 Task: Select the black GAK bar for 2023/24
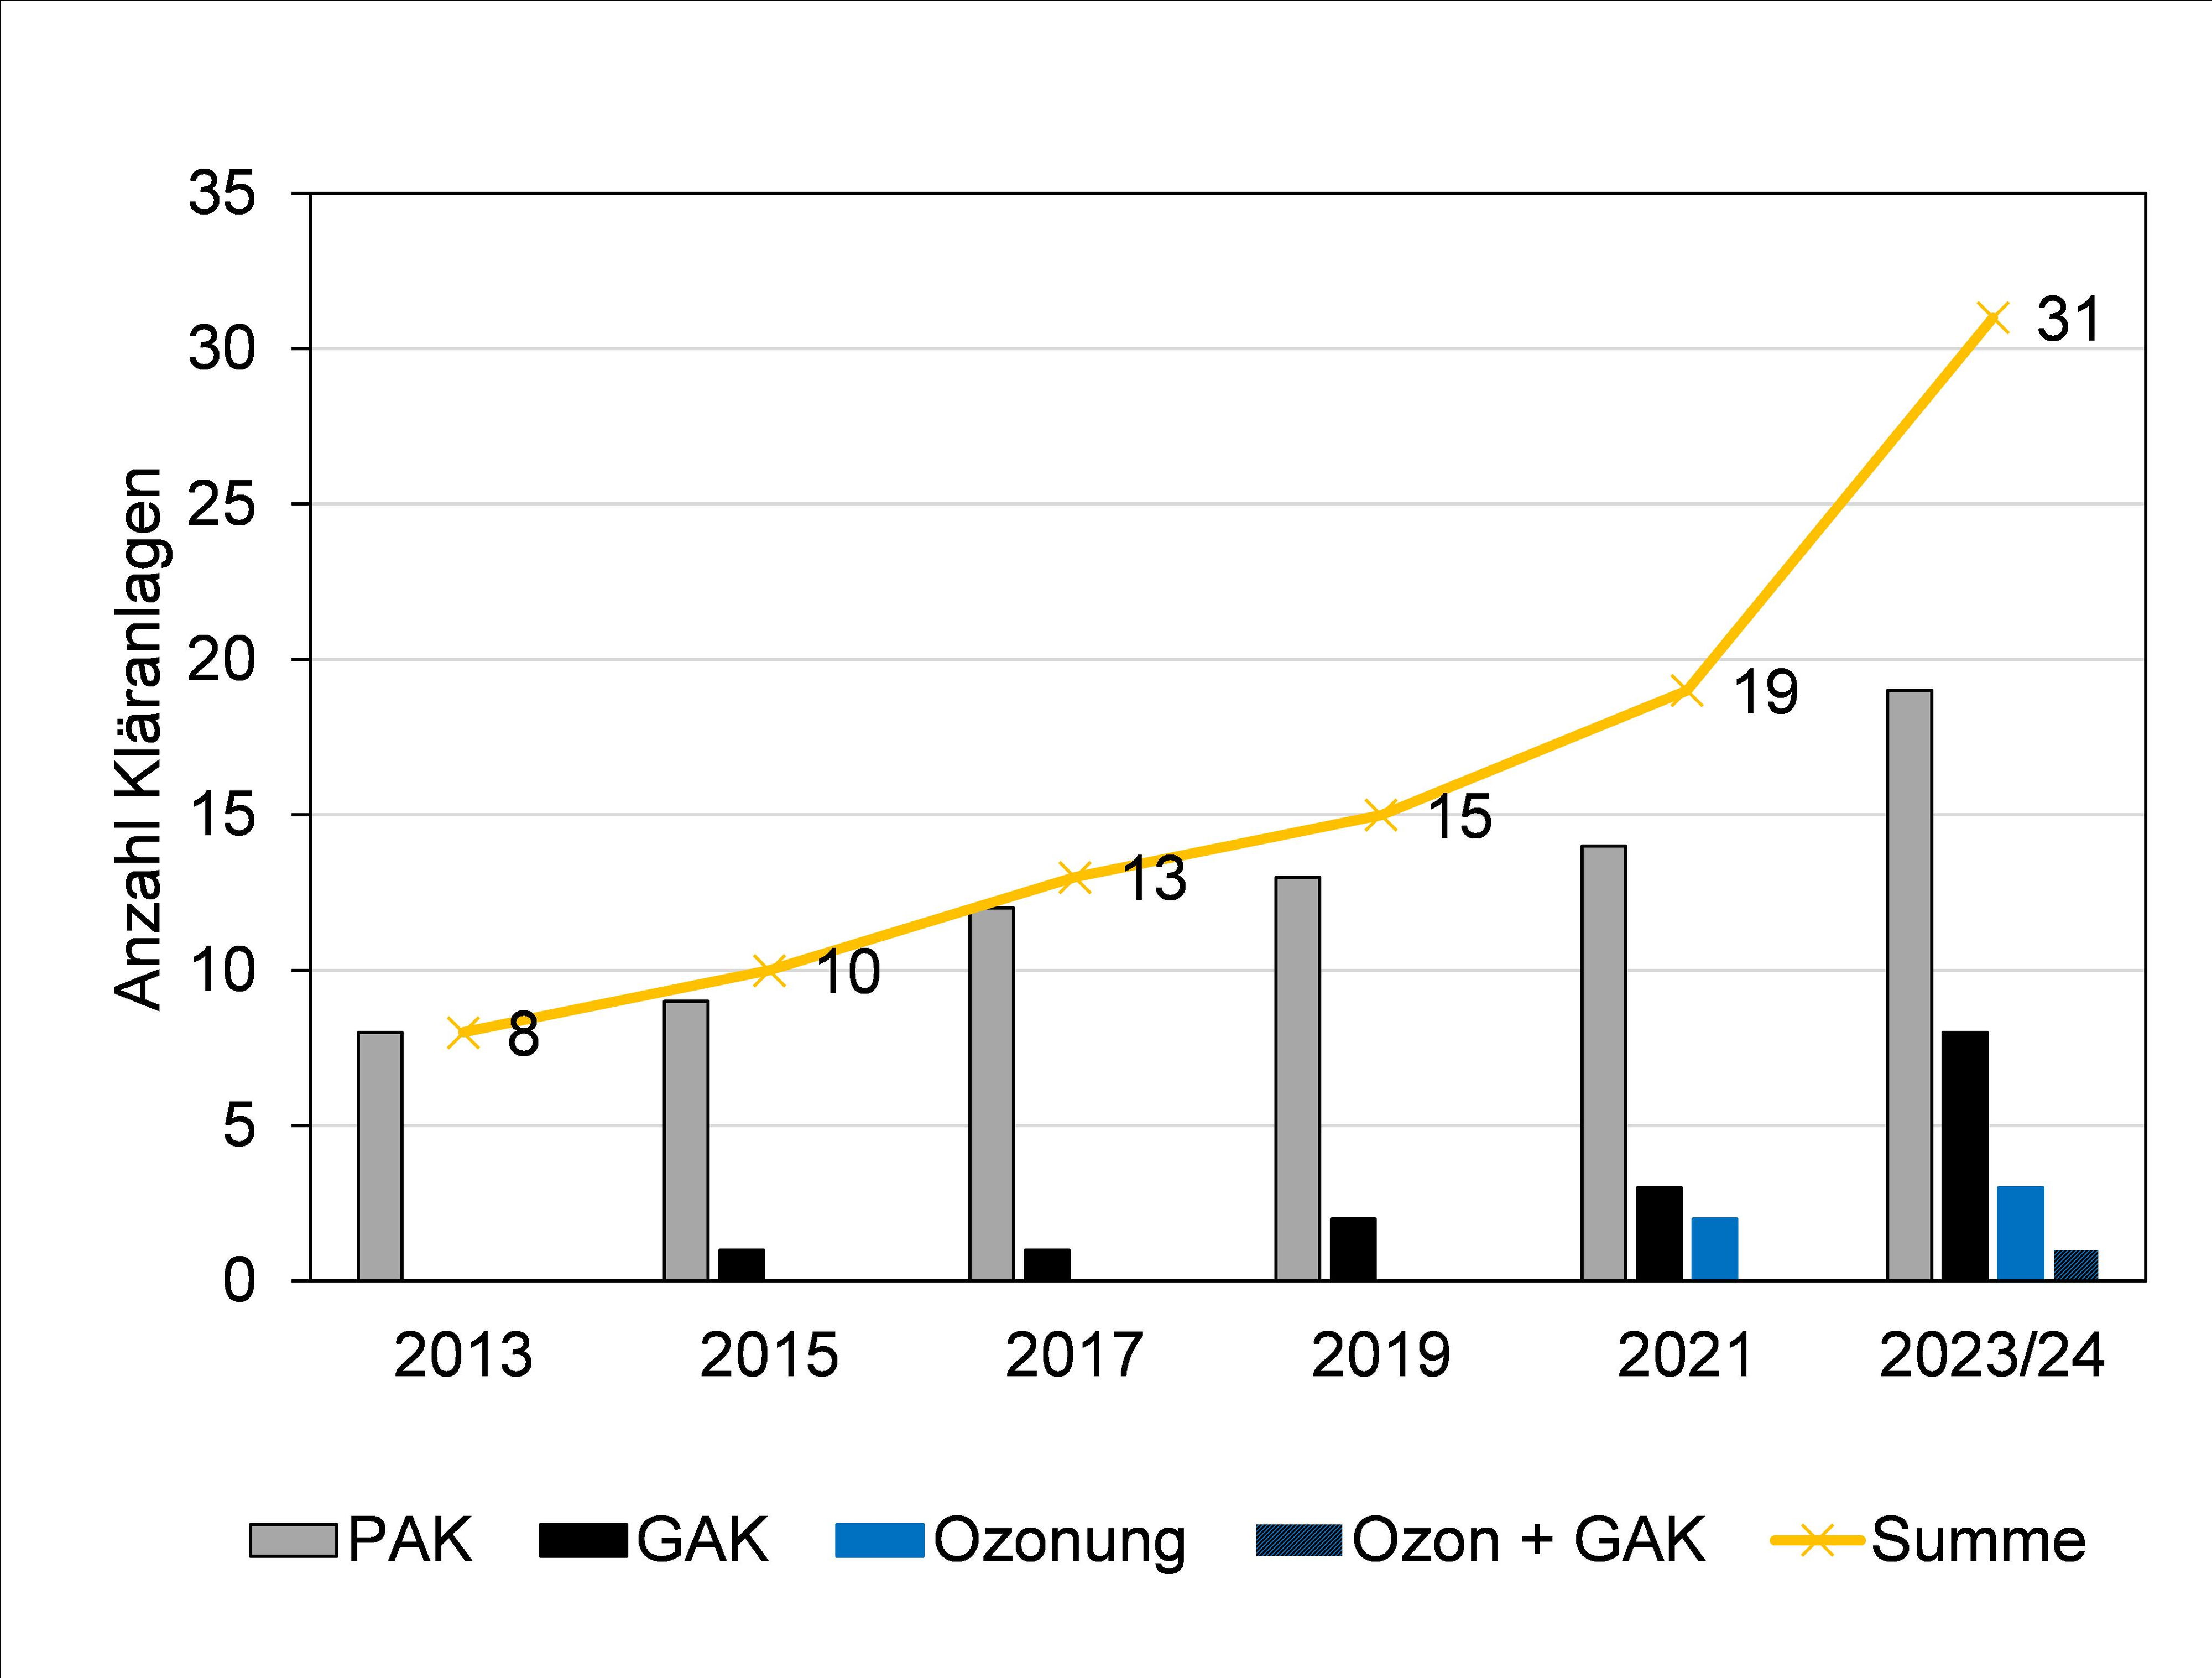(1965, 1156)
